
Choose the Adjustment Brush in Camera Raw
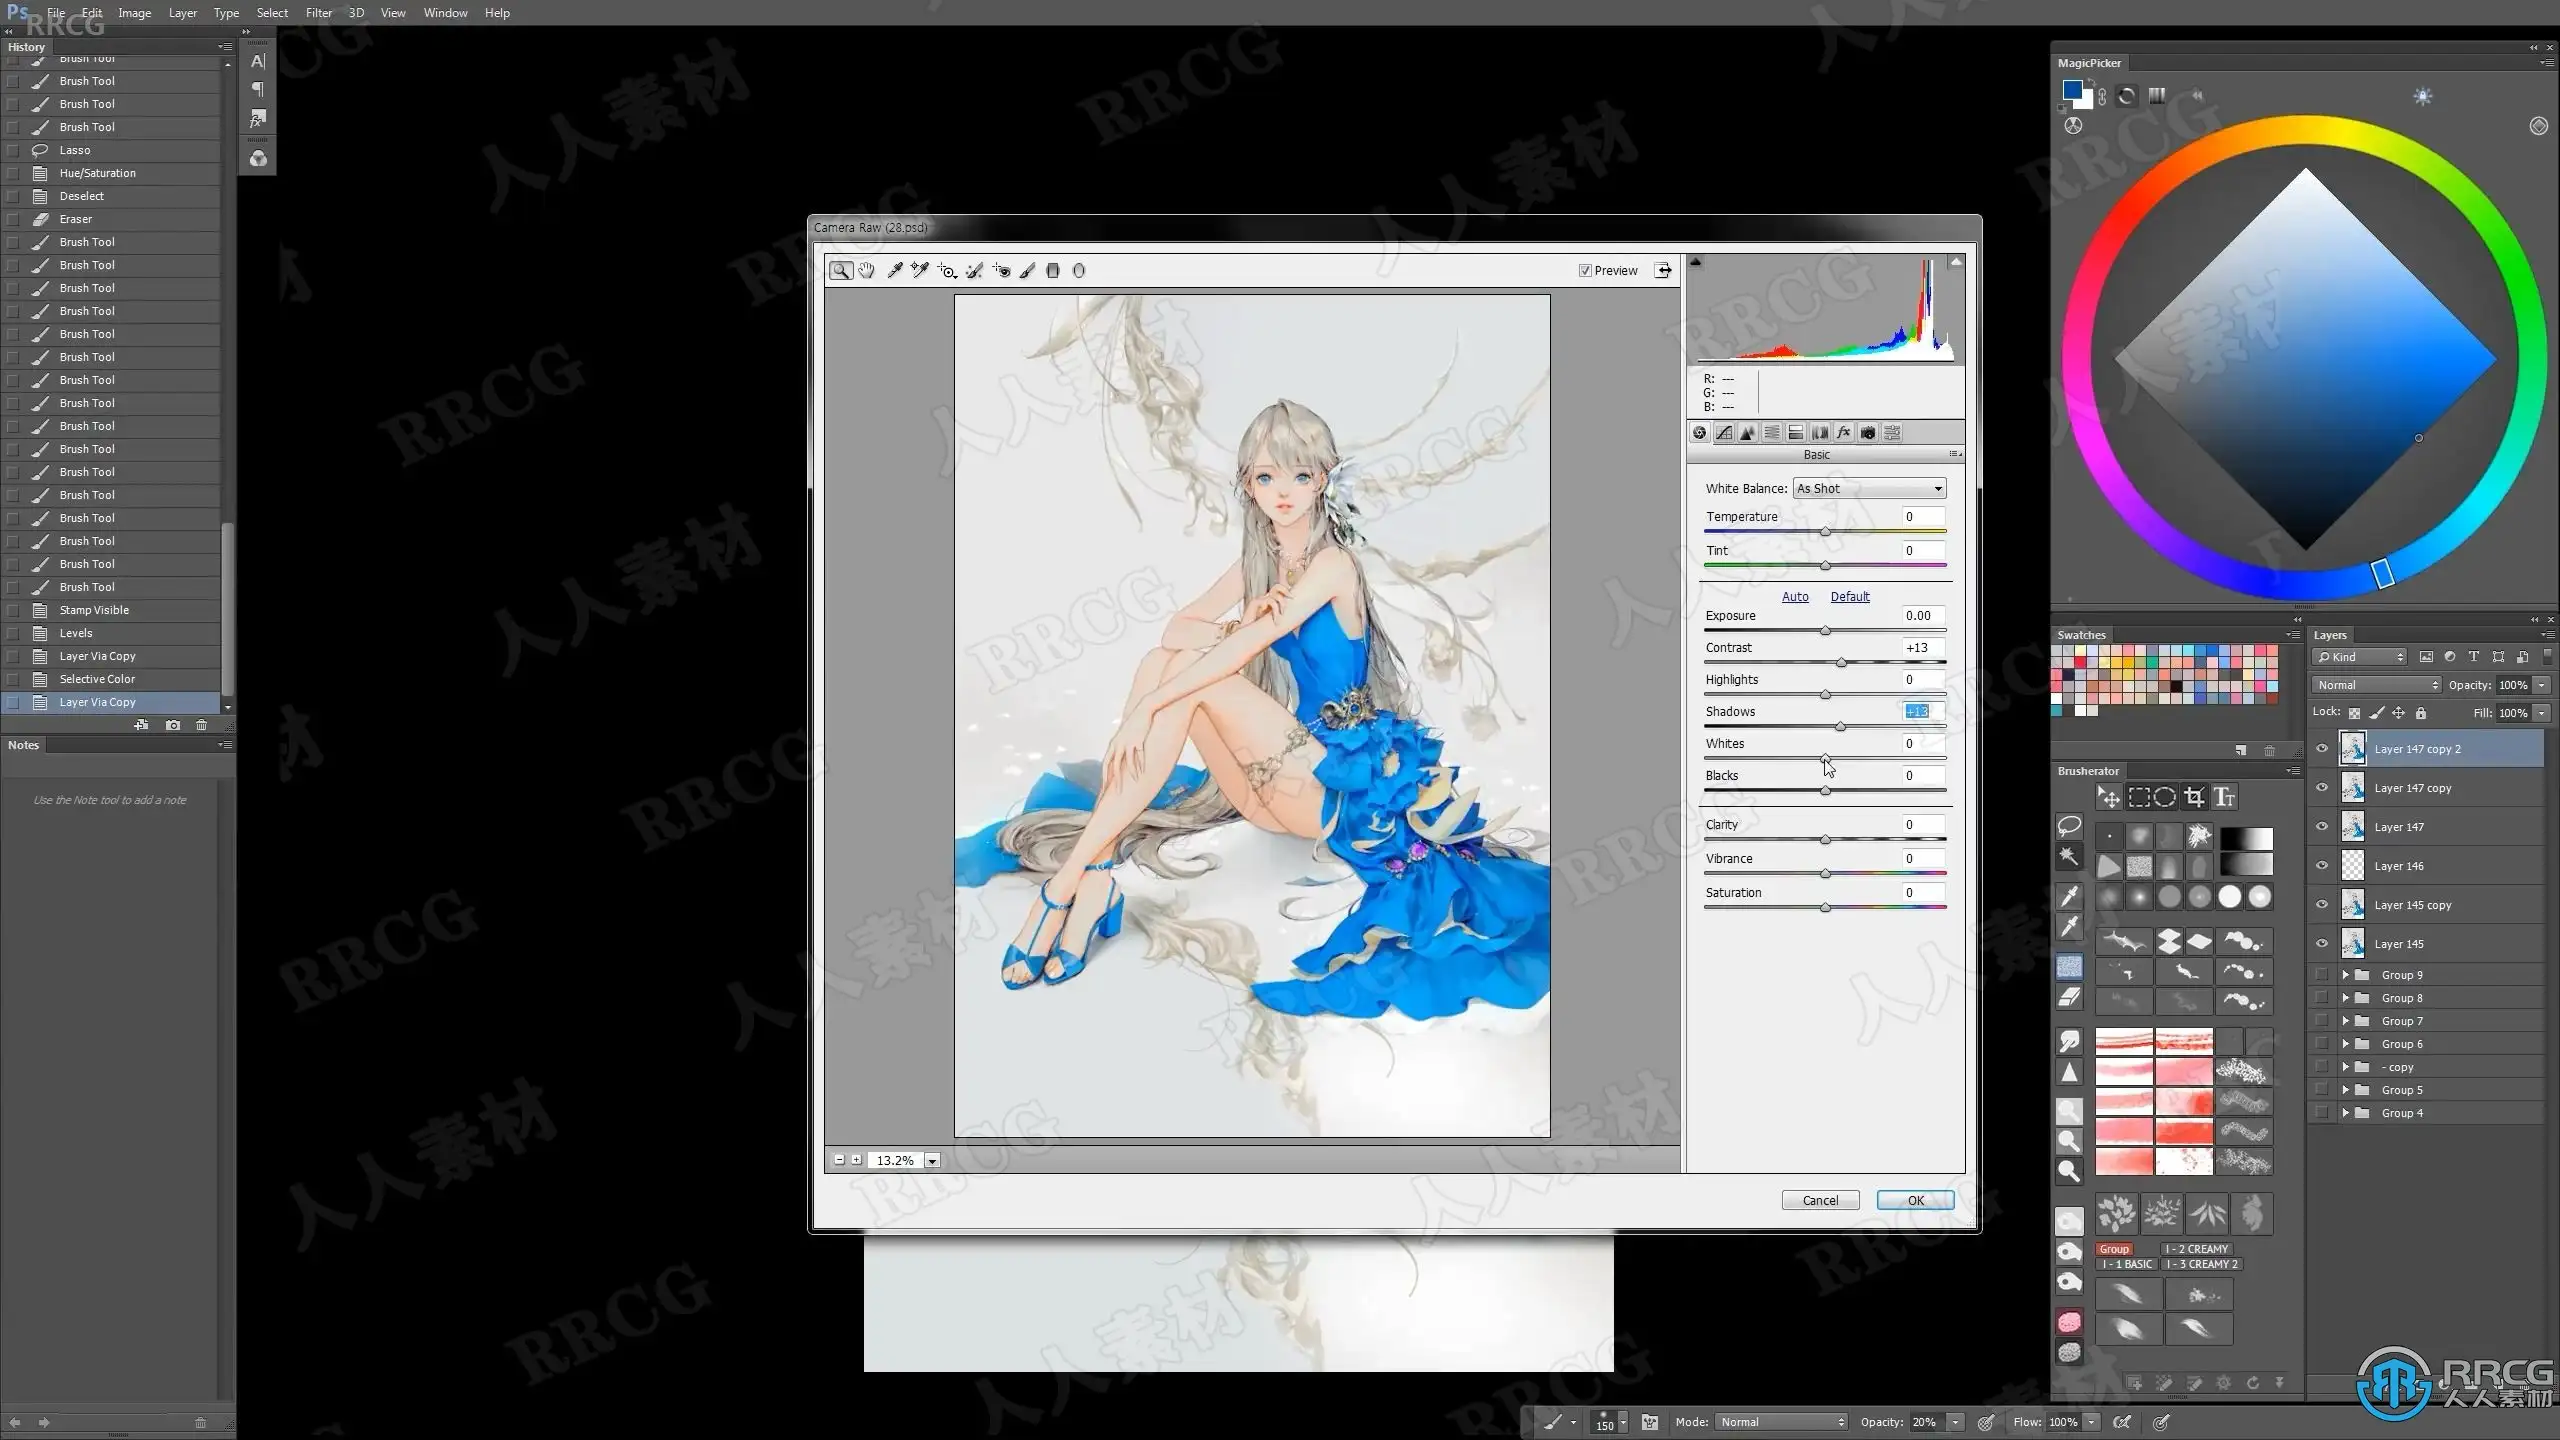pyautogui.click(x=1027, y=270)
